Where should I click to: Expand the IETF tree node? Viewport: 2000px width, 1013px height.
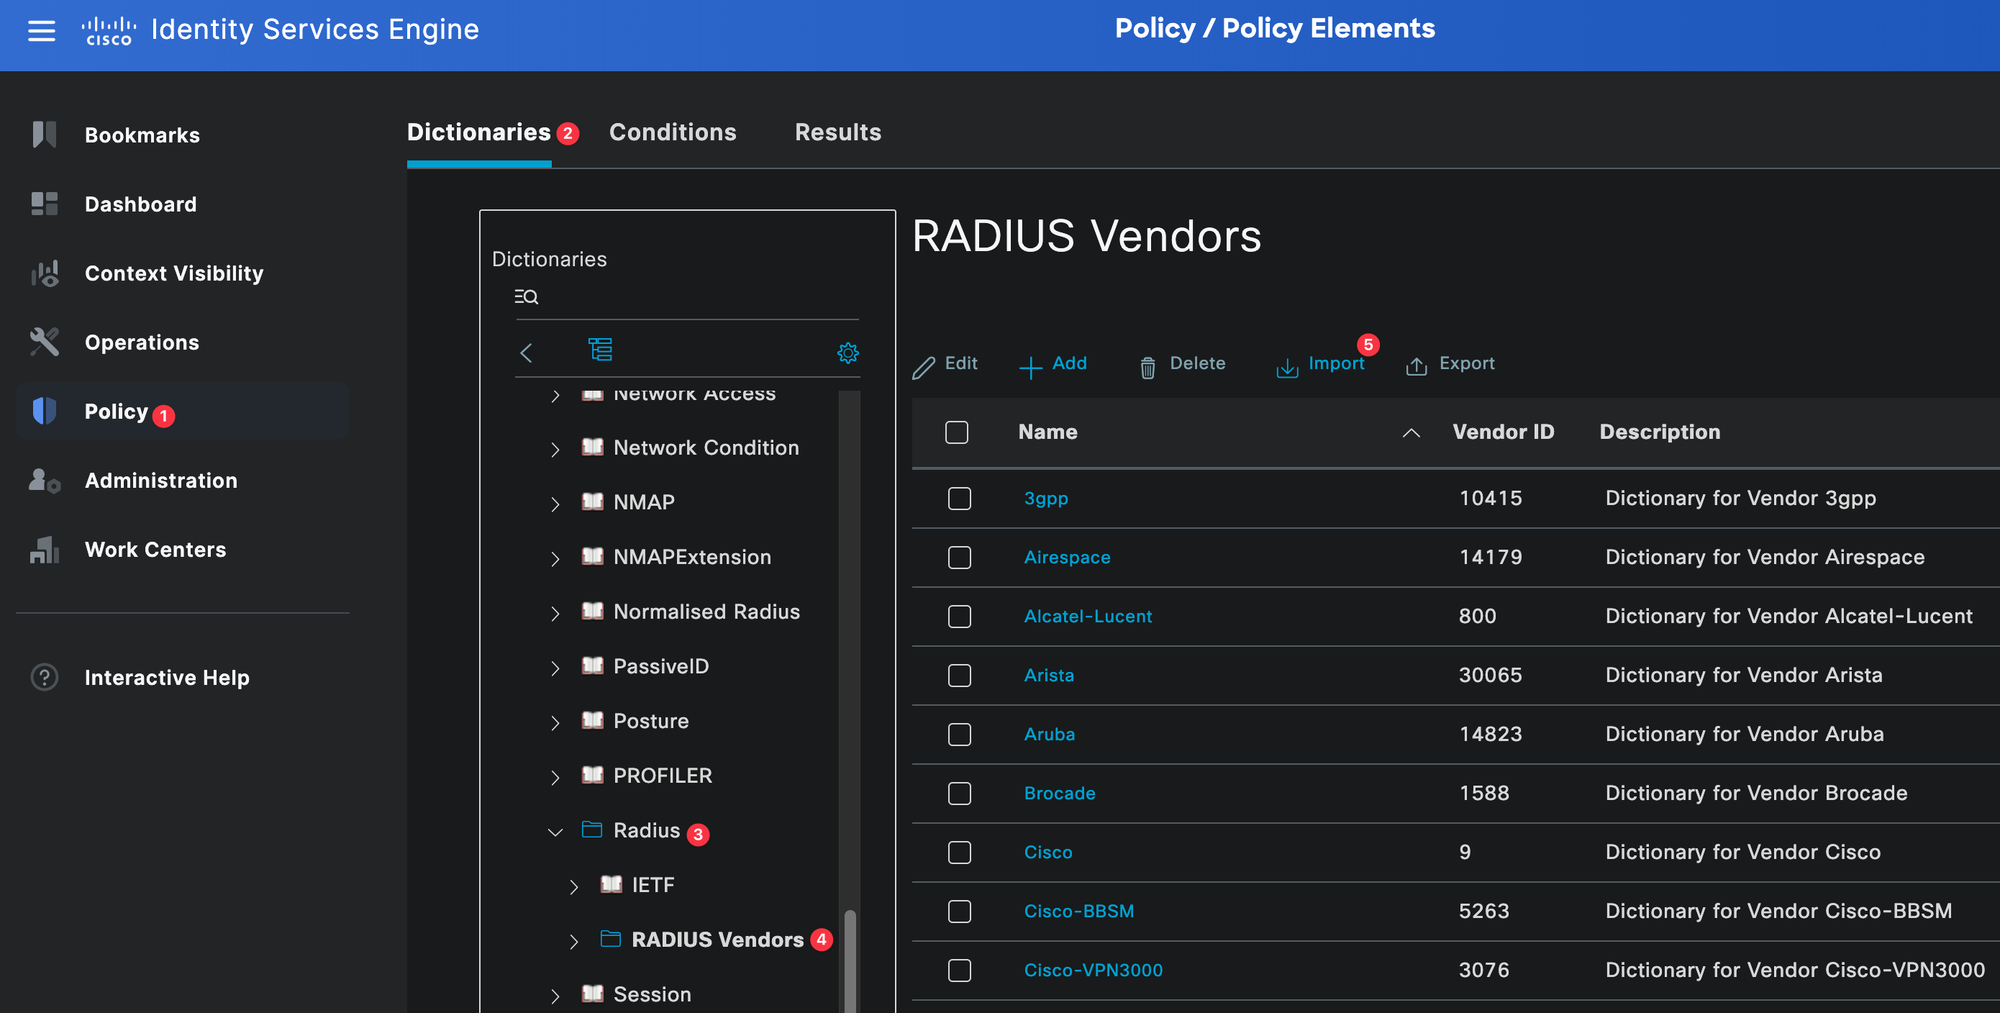pyautogui.click(x=574, y=887)
